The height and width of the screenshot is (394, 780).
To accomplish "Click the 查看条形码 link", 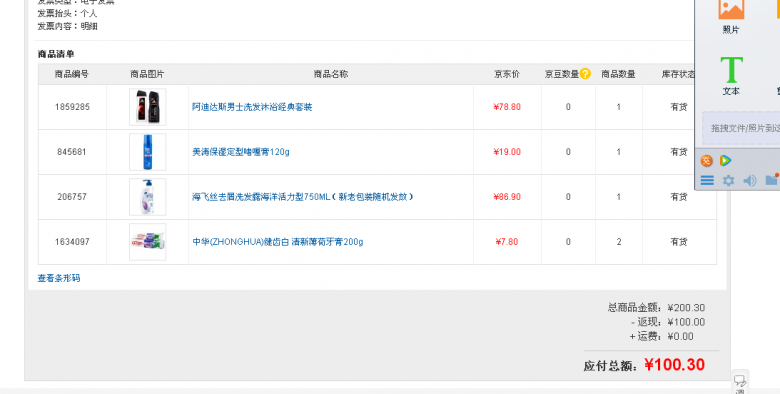I will (59, 278).
